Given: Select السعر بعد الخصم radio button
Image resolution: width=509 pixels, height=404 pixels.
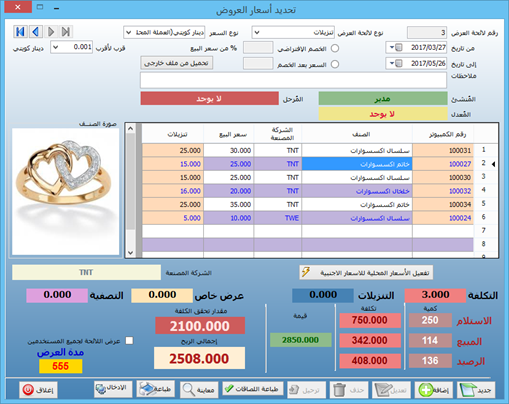Looking at the screenshot, I should click(x=335, y=64).
